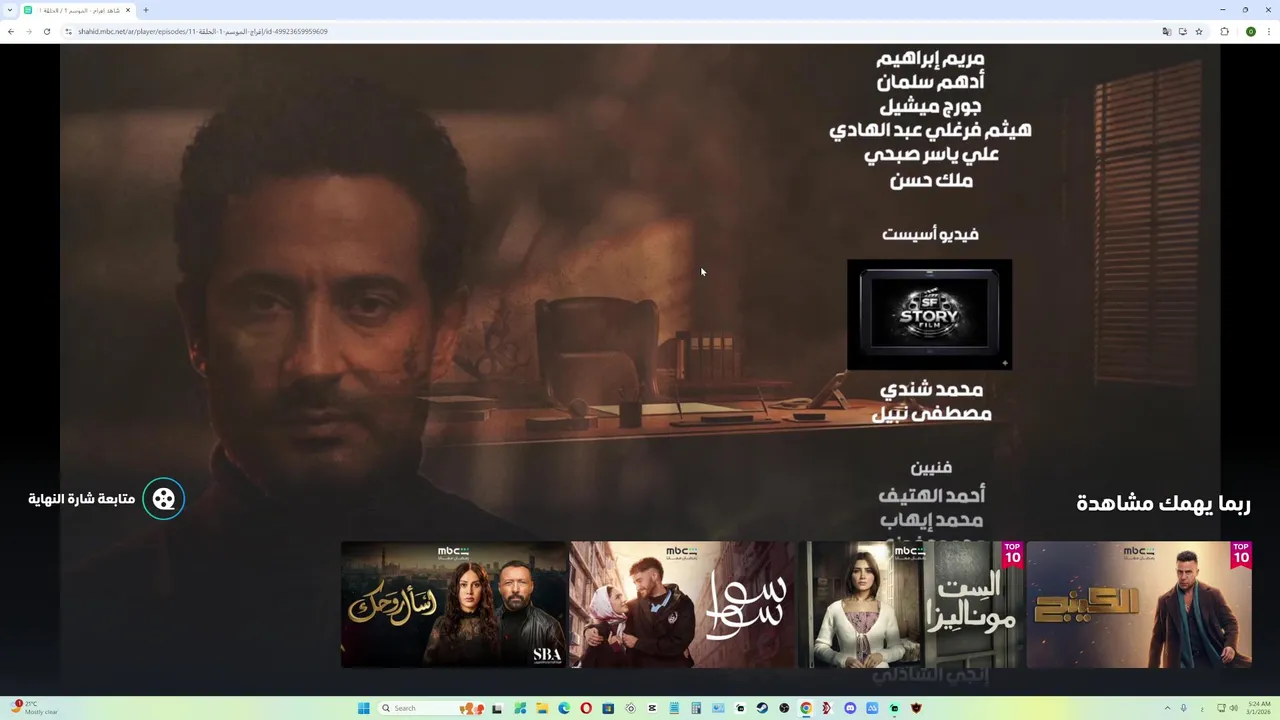Click the film reel end-credits icon
This screenshot has width=1280, height=720.
pos(164,499)
